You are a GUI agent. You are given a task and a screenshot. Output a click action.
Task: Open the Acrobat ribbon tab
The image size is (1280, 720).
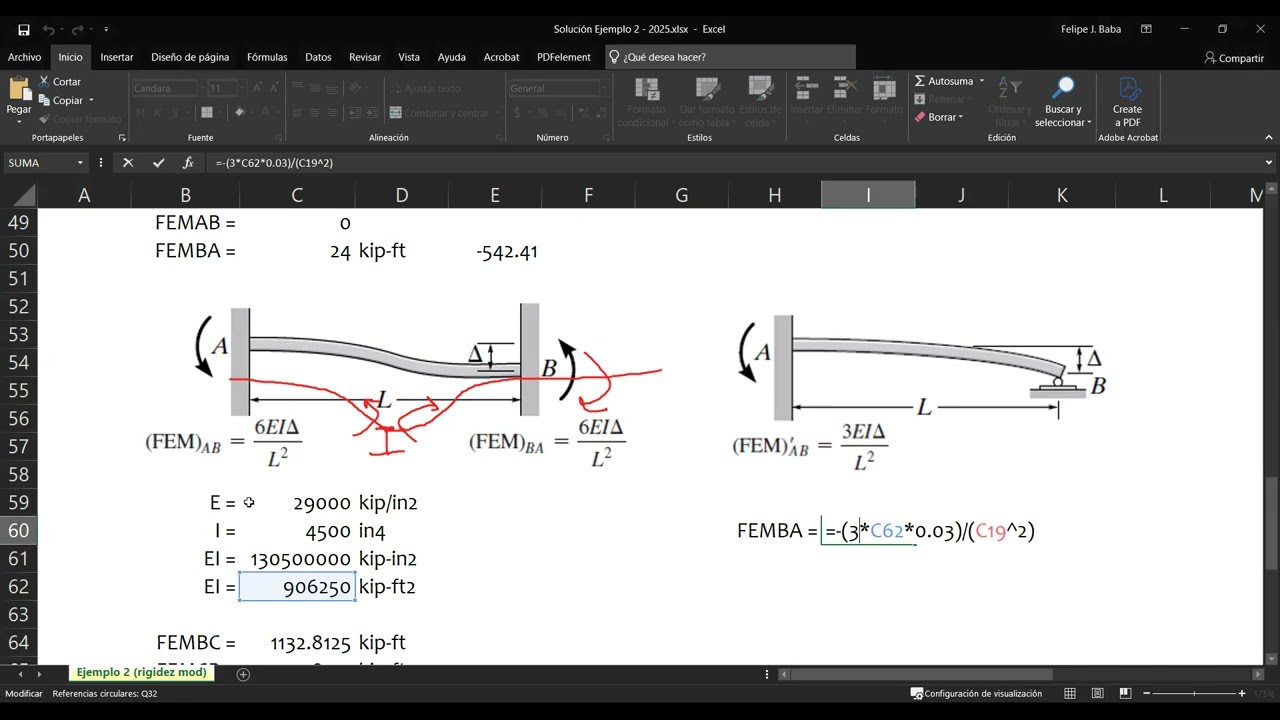click(x=502, y=57)
